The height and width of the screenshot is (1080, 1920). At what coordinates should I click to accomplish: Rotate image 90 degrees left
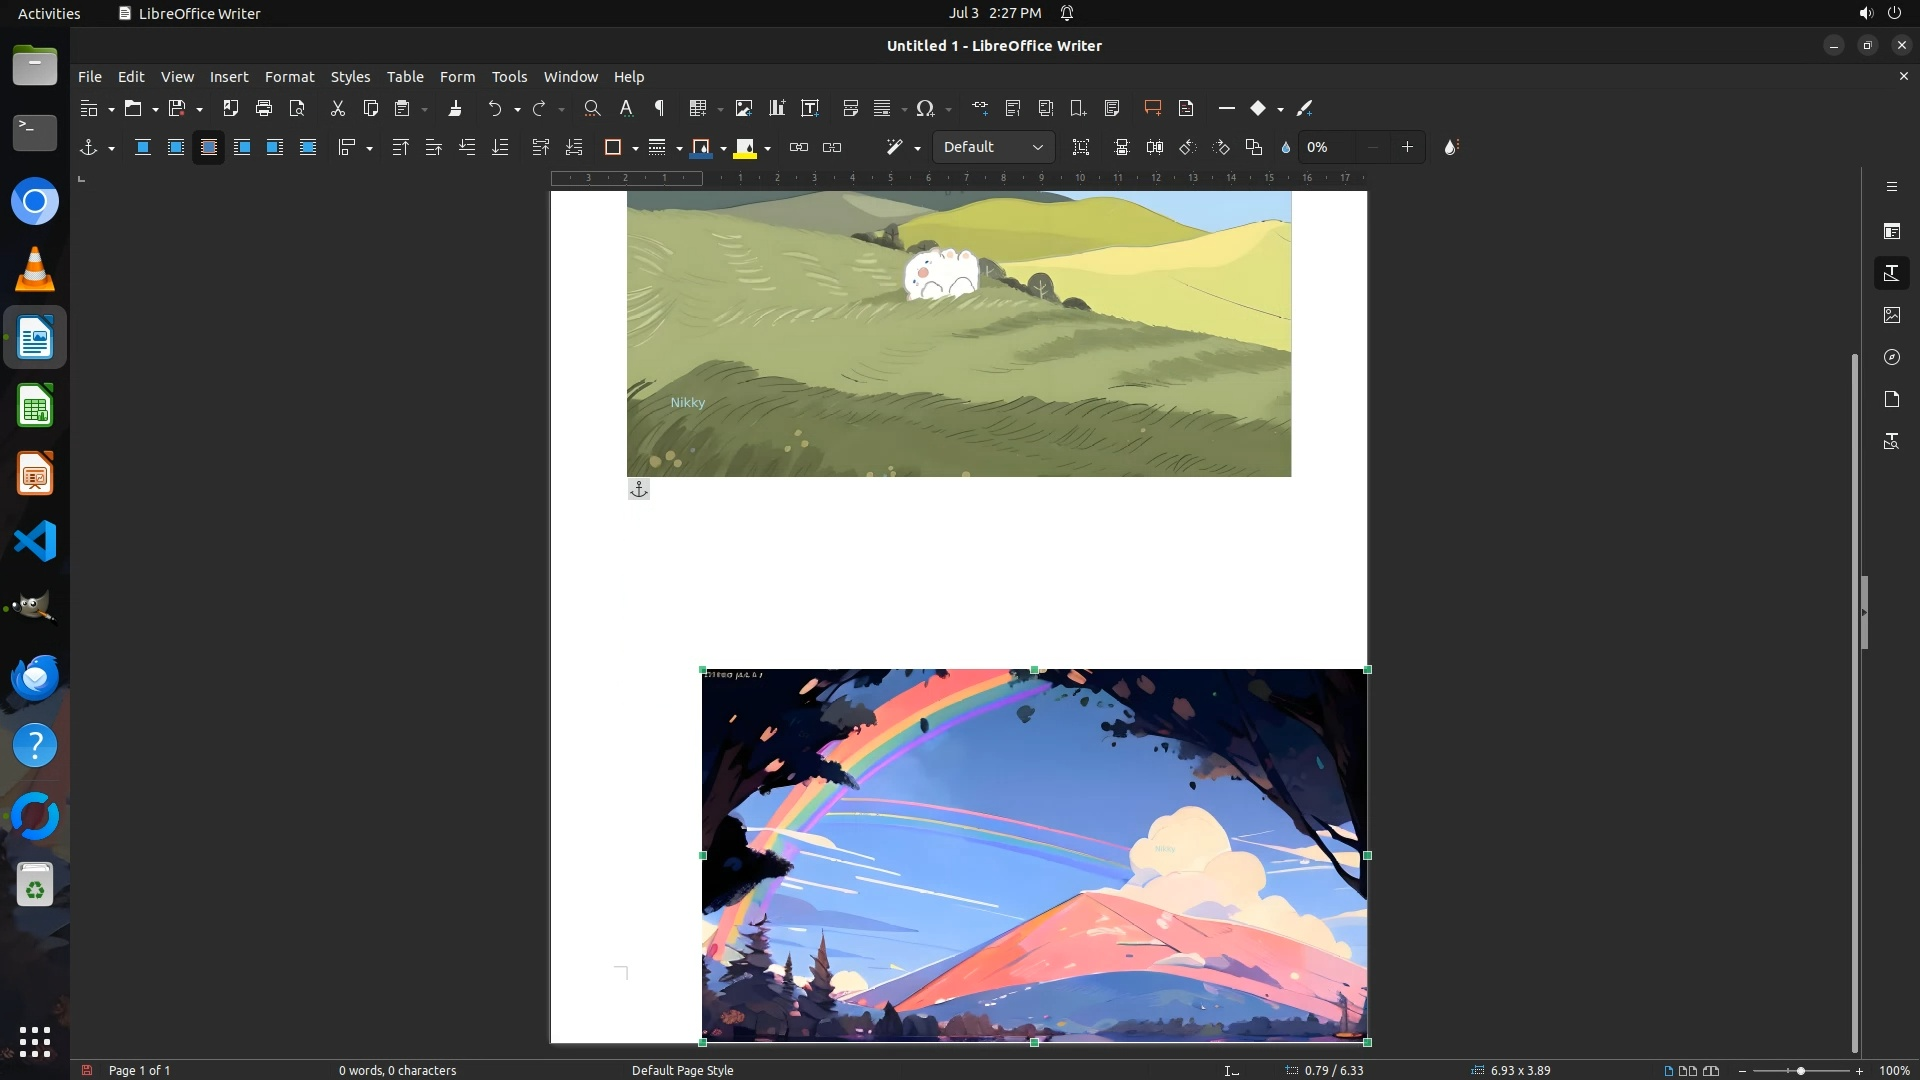1188,147
